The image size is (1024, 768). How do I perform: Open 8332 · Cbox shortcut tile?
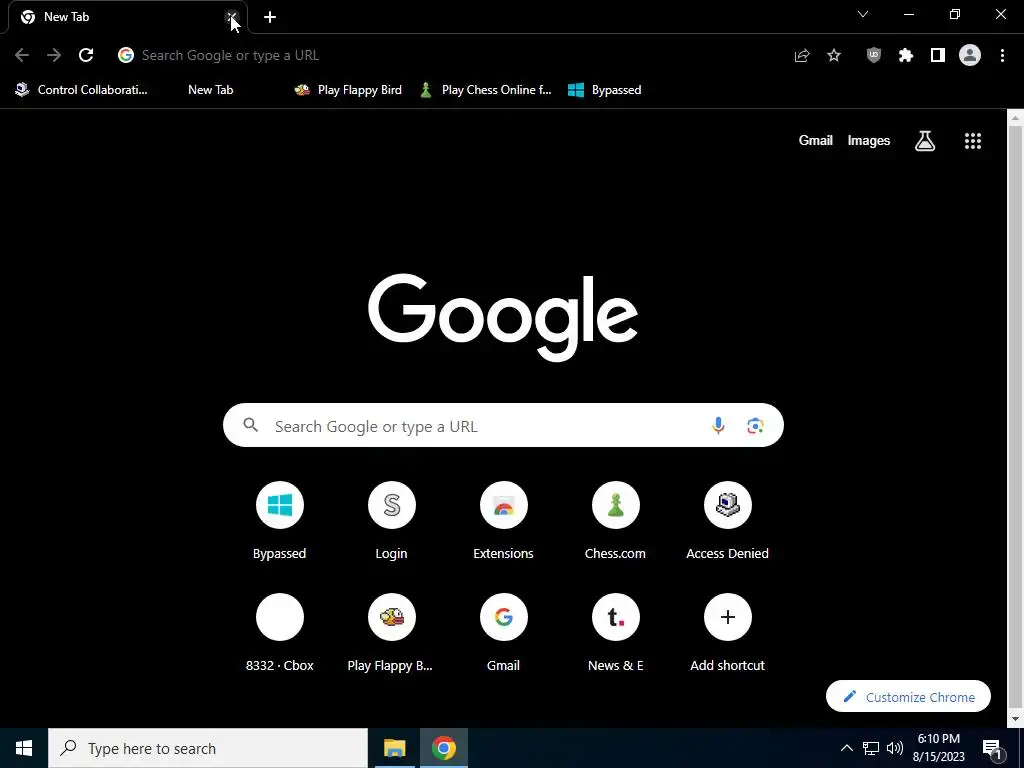pos(280,633)
